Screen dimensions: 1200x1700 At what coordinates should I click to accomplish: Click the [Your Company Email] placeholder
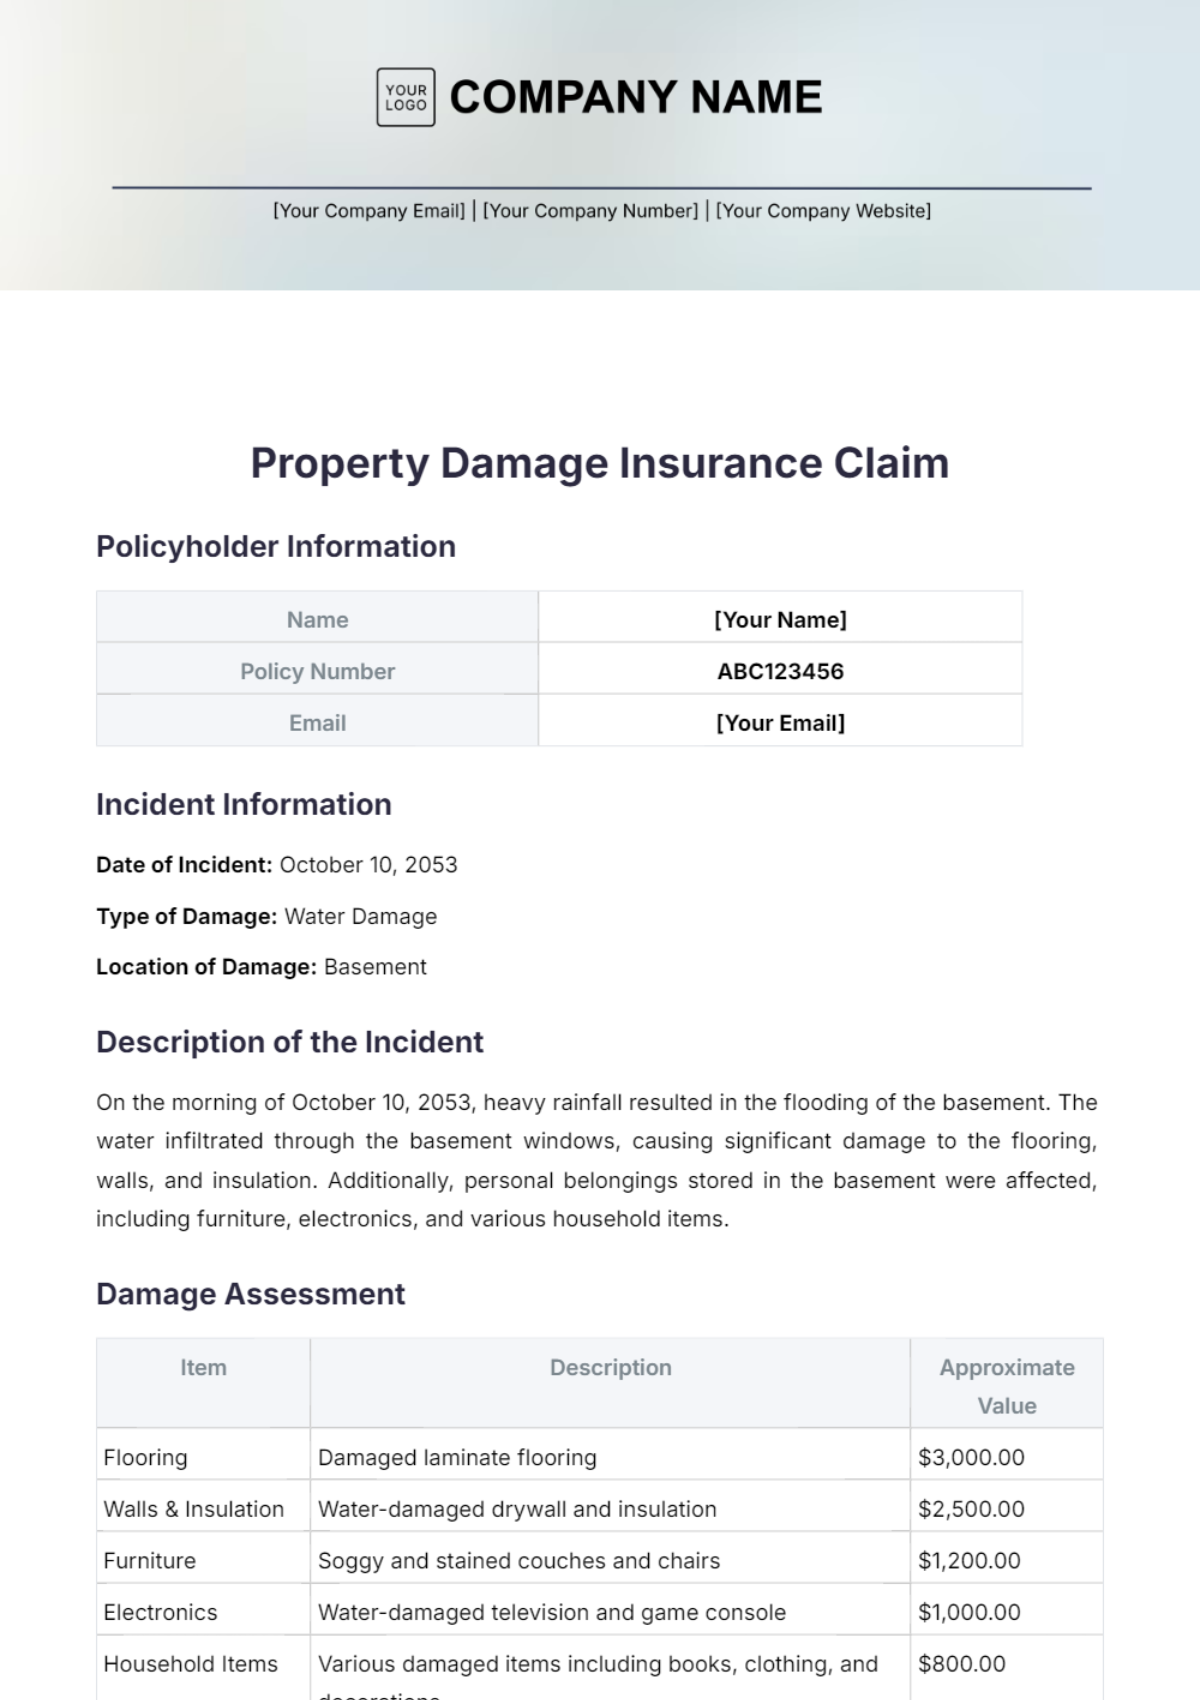(x=369, y=211)
